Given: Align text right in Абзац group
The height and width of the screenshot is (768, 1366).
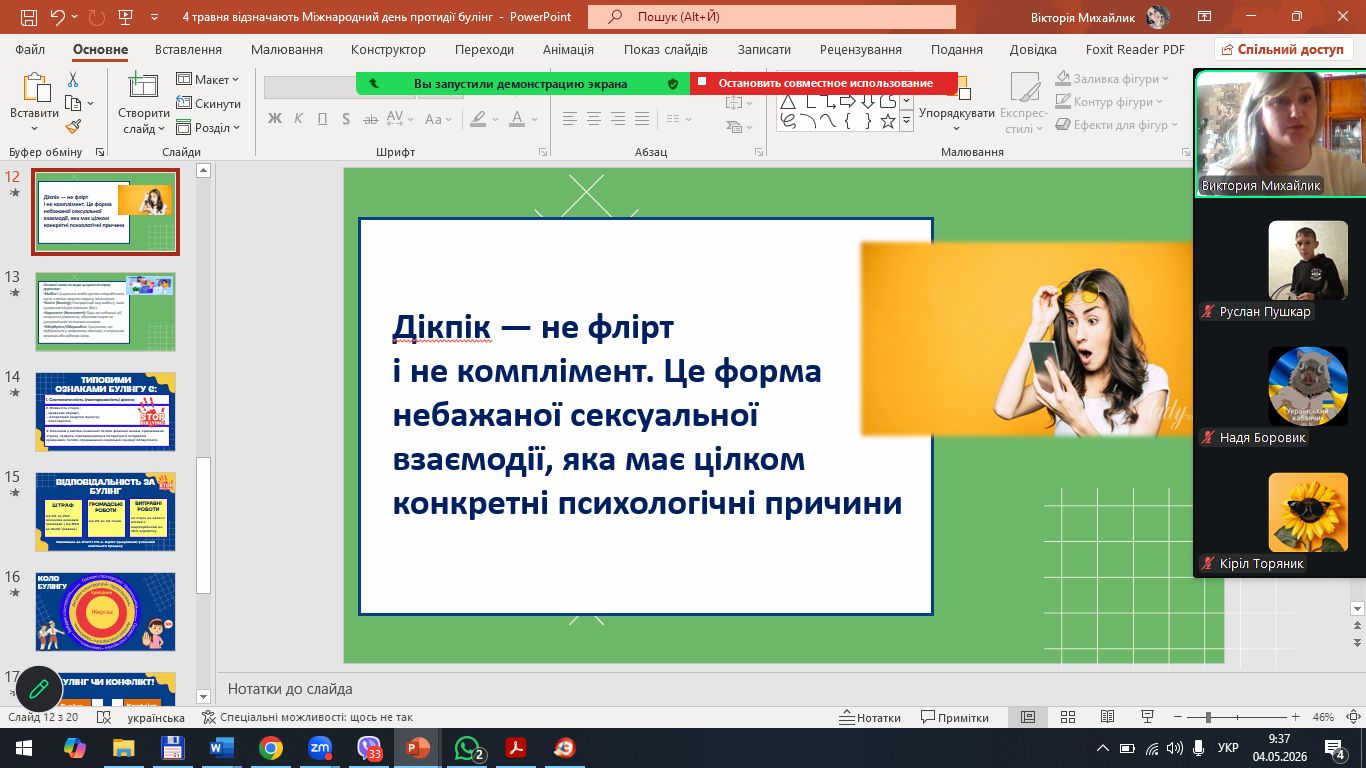Looking at the screenshot, I should tap(619, 119).
